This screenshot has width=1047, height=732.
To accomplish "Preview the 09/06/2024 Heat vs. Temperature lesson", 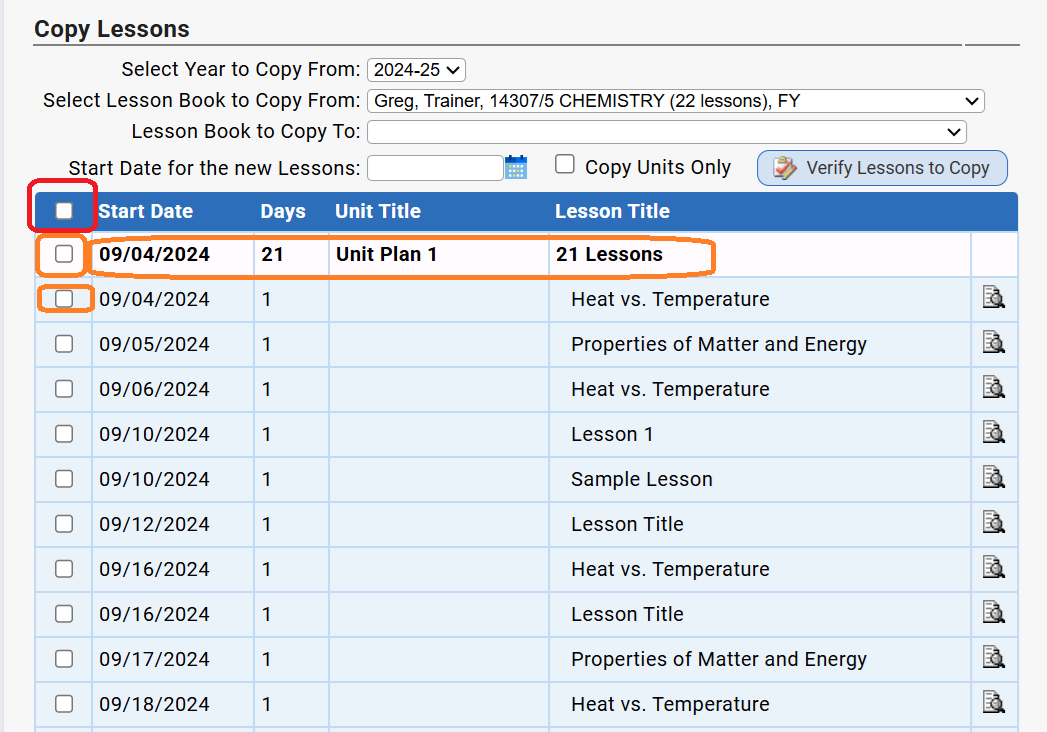I will (x=994, y=387).
